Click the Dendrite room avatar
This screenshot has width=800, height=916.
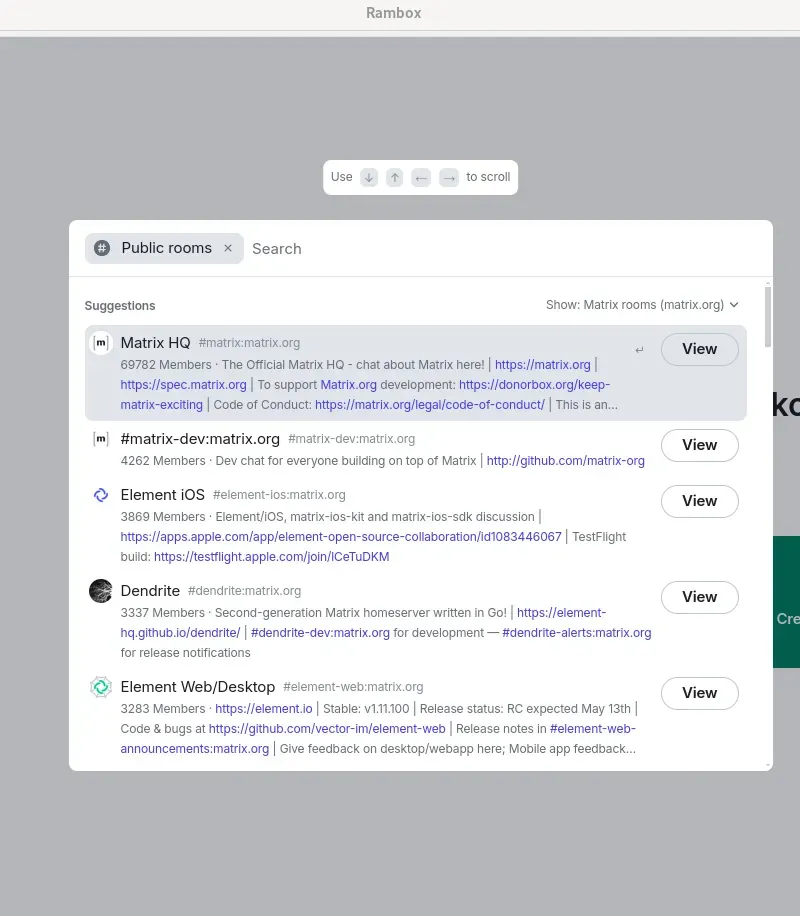tap(101, 591)
